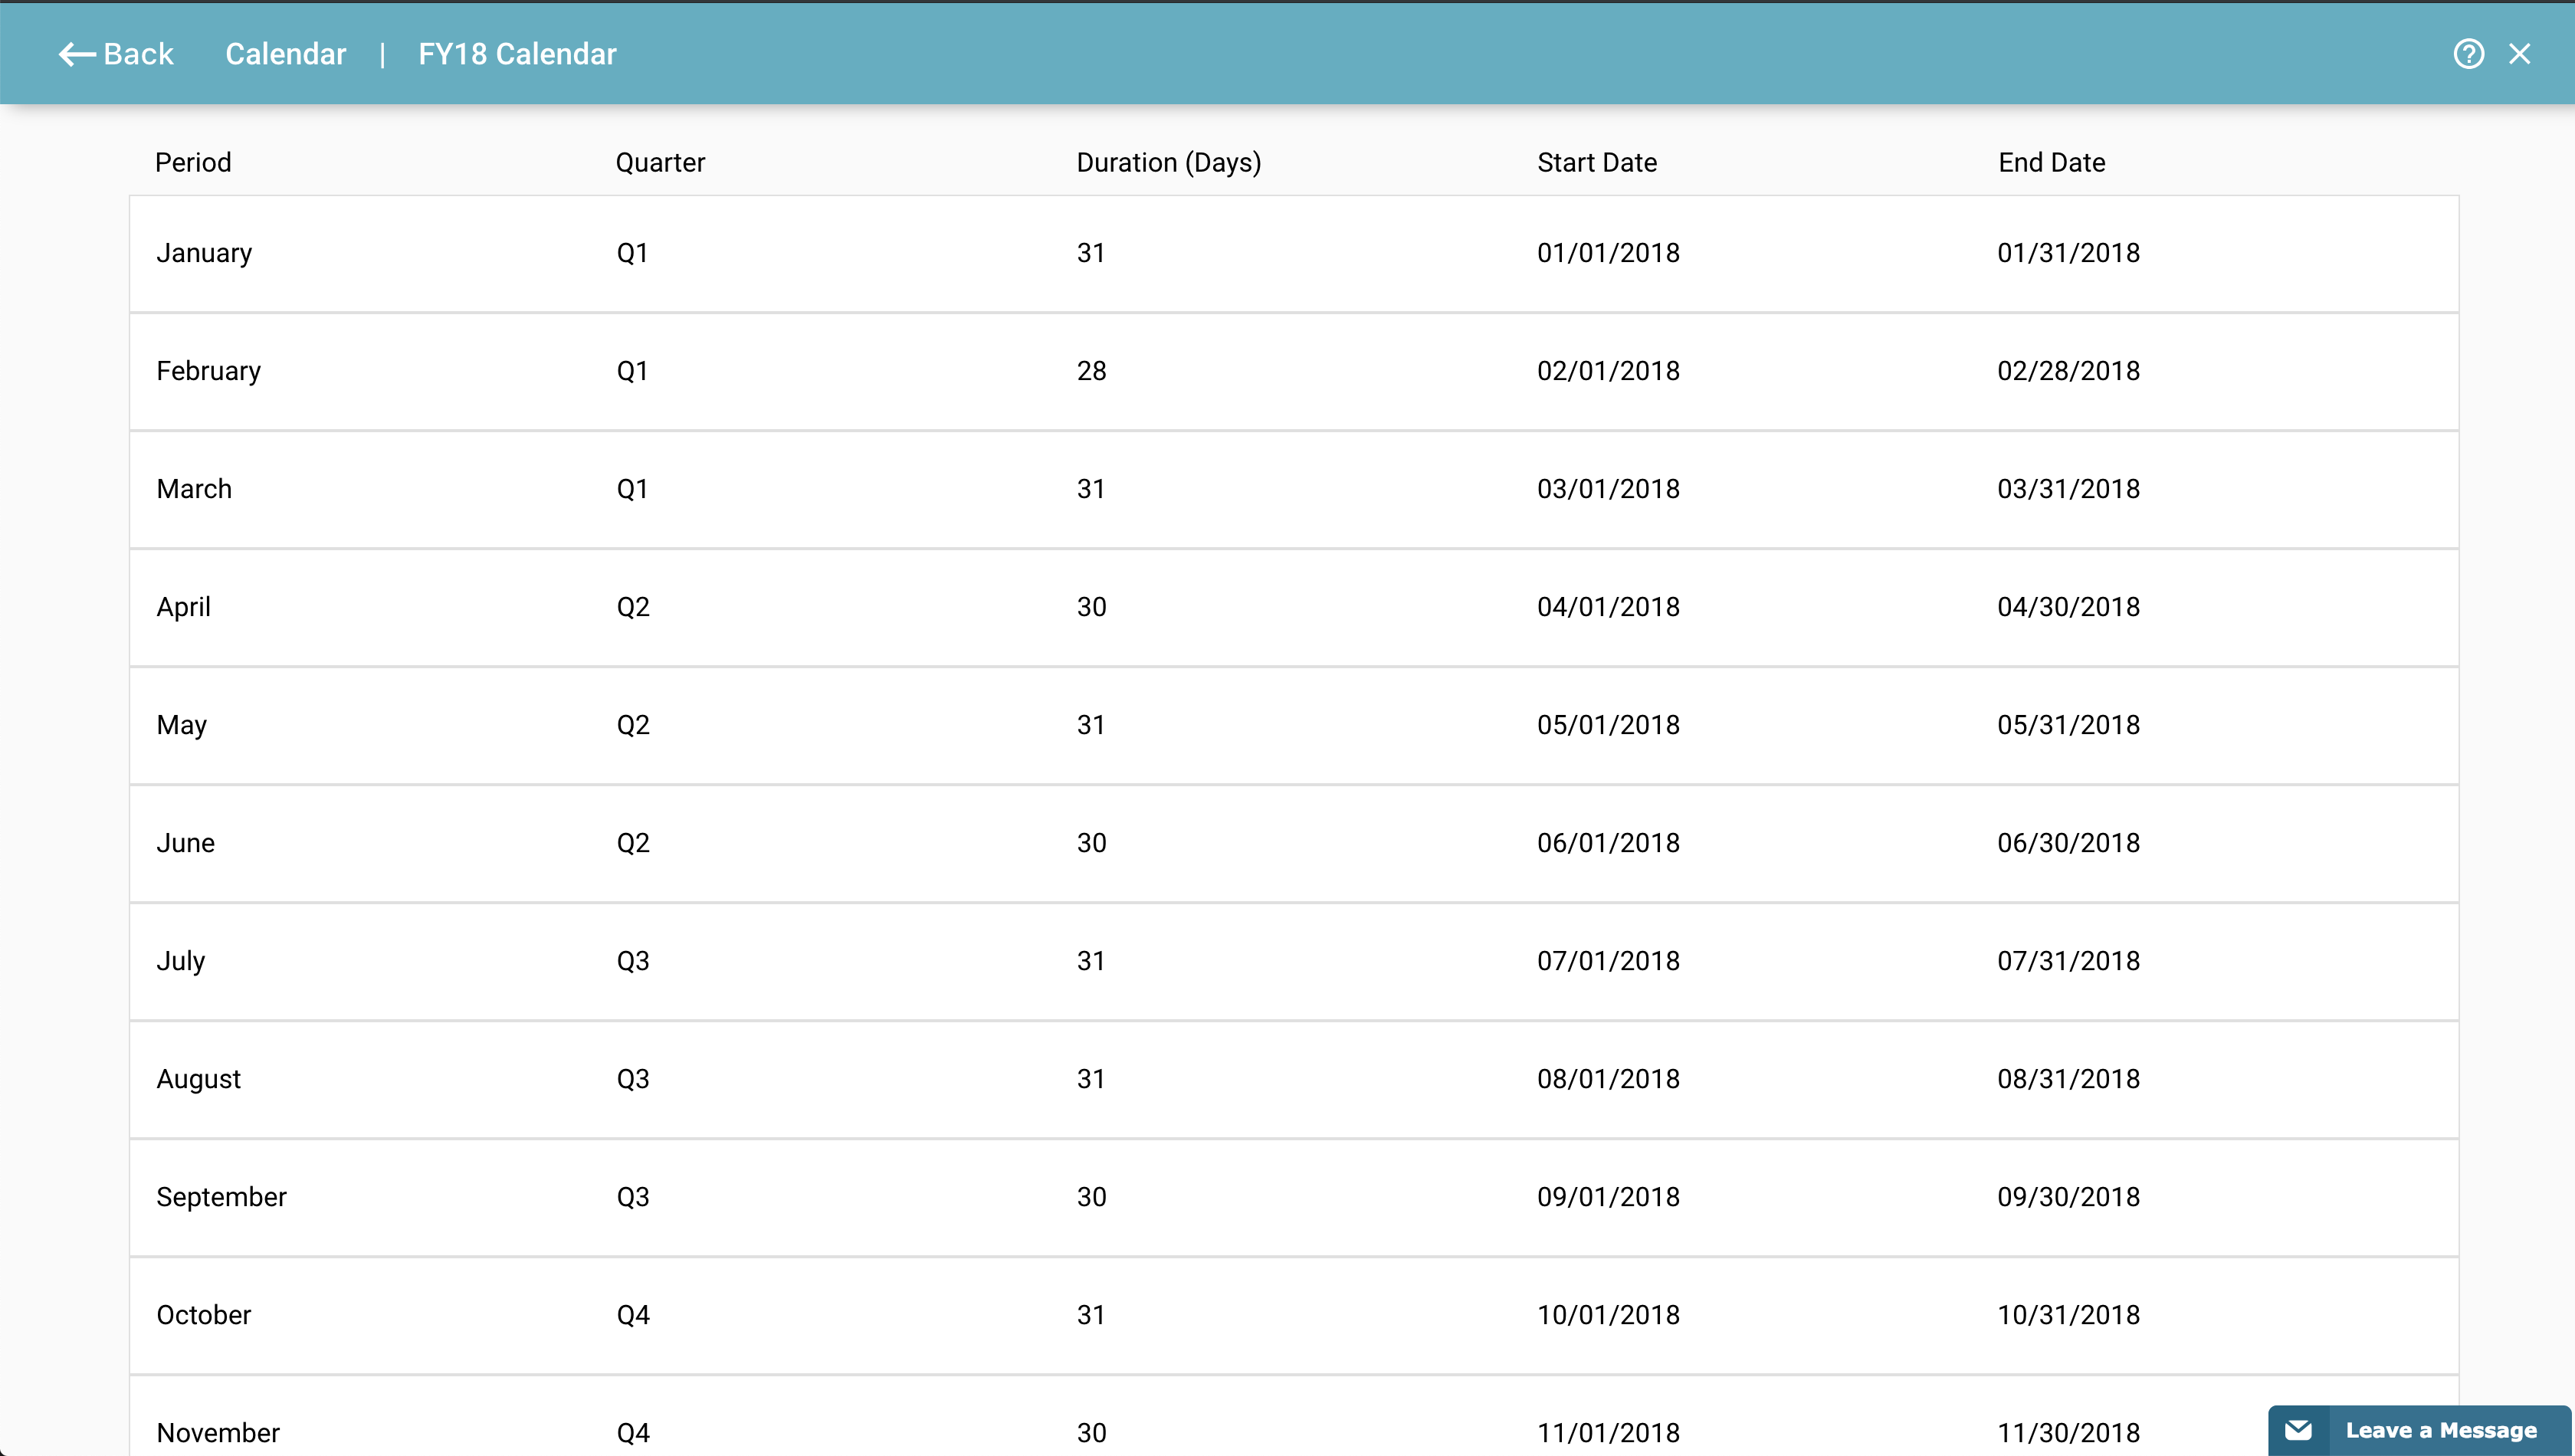This screenshot has width=2575, height=1456.
Task: Click the FY18 Calendar title
Action: tap(516, 54)
